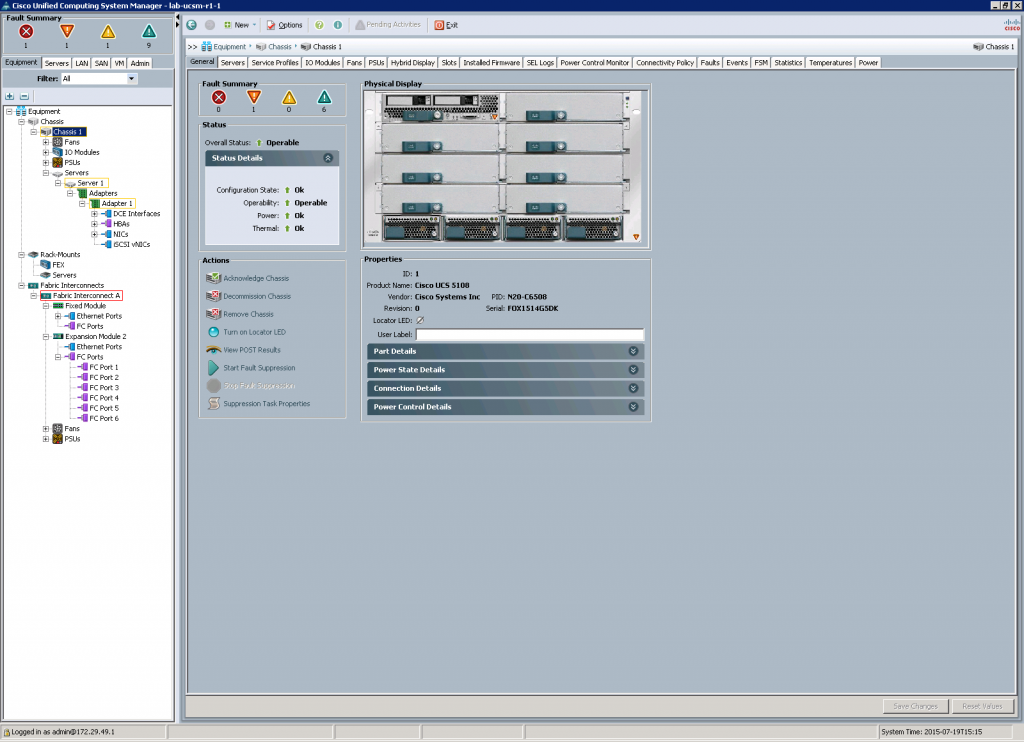Collapse the Status Details section

click(x=328, y=158)
